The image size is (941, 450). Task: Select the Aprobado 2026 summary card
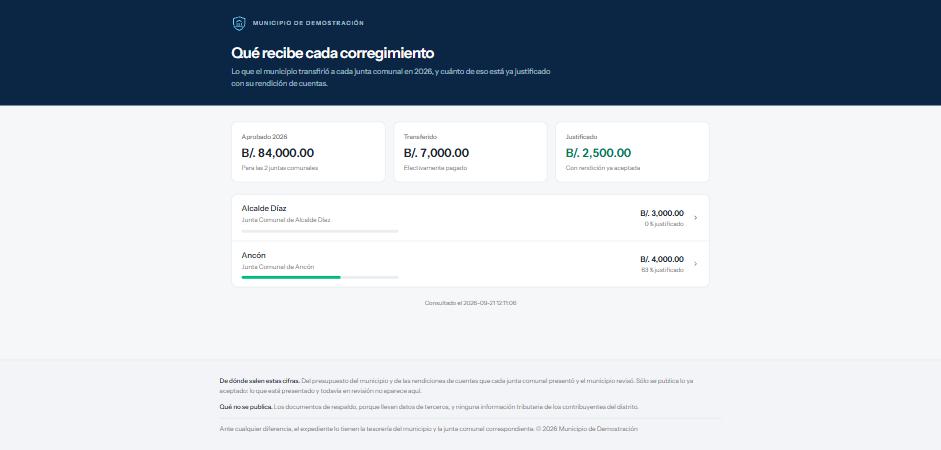click(x=308, y=152)
